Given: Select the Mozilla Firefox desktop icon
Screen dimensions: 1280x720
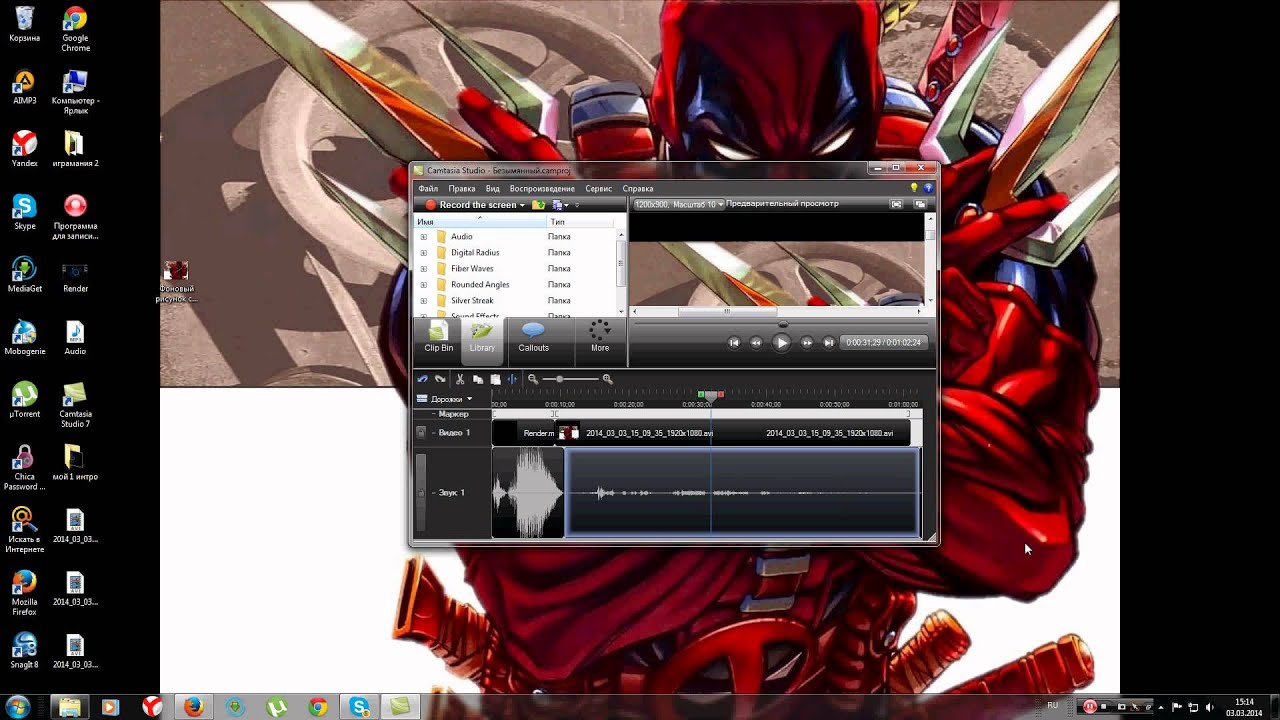Looking at the screenshot, I should [x=24, y=593].
